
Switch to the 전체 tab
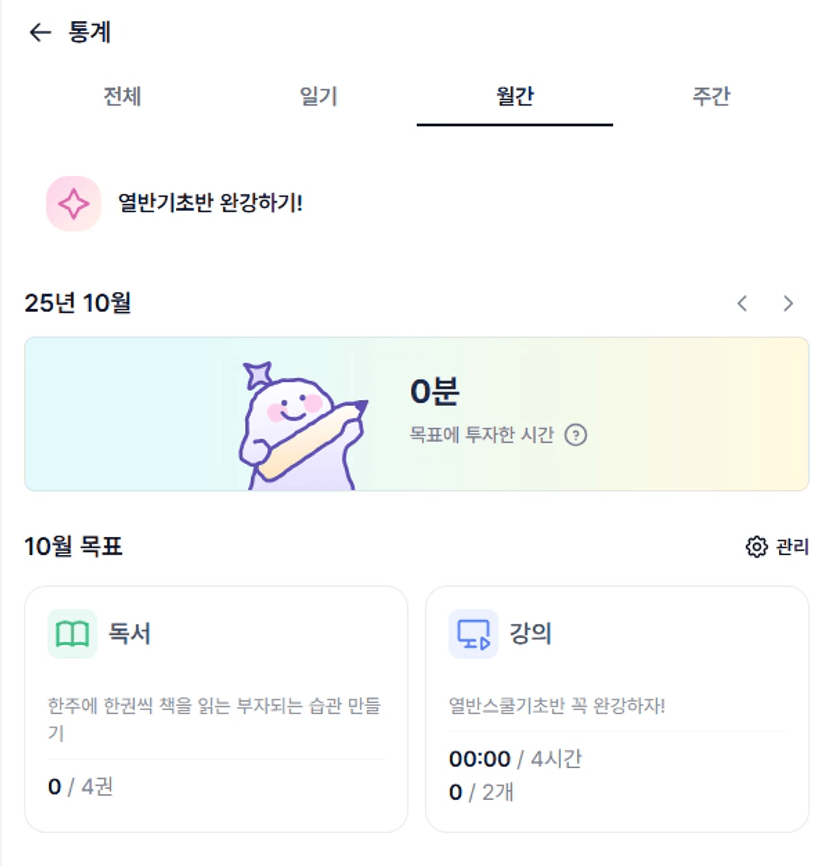click(x=122, y=97)
